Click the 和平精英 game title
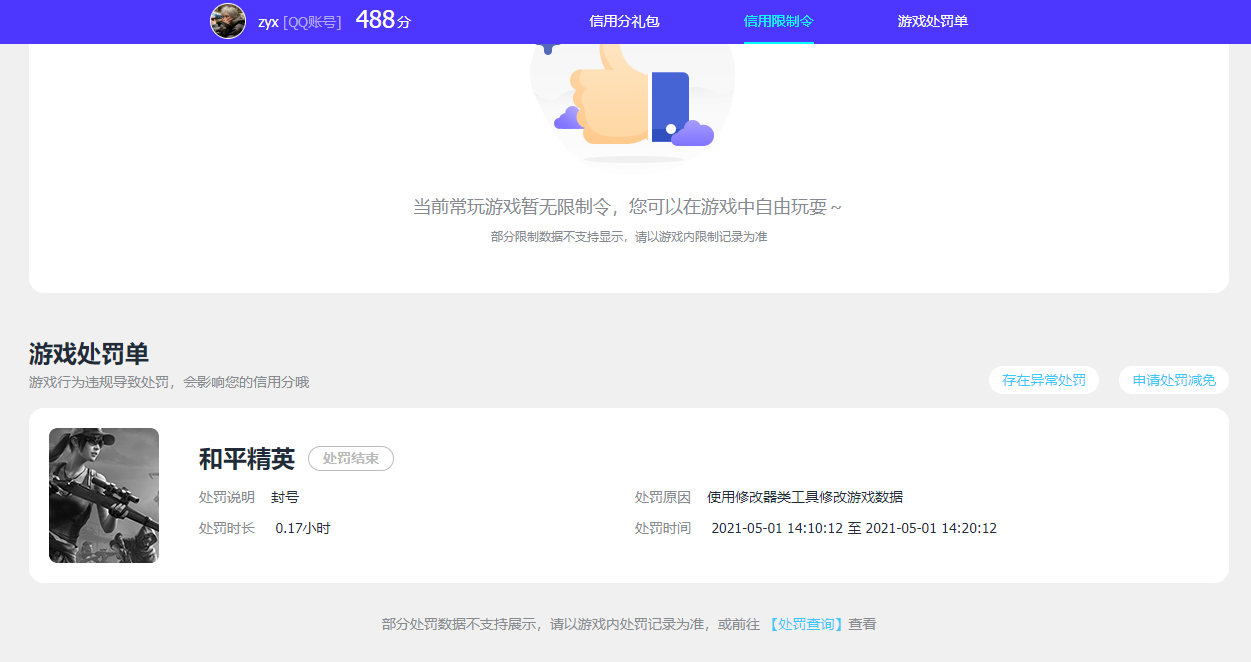This screenshot has width=1251, height=662. (x=247, y=458)
